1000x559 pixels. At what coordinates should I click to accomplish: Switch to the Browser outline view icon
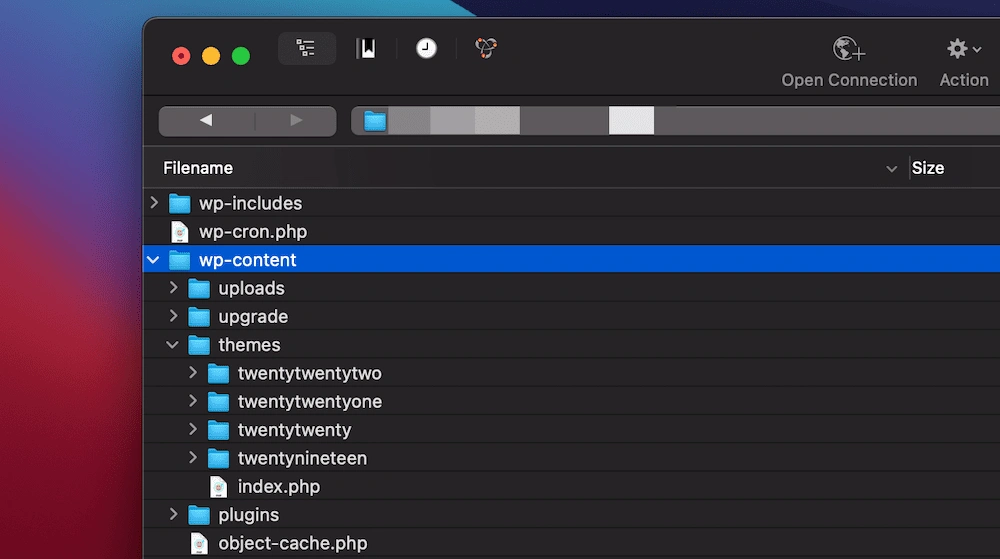(x=306, y=48)
